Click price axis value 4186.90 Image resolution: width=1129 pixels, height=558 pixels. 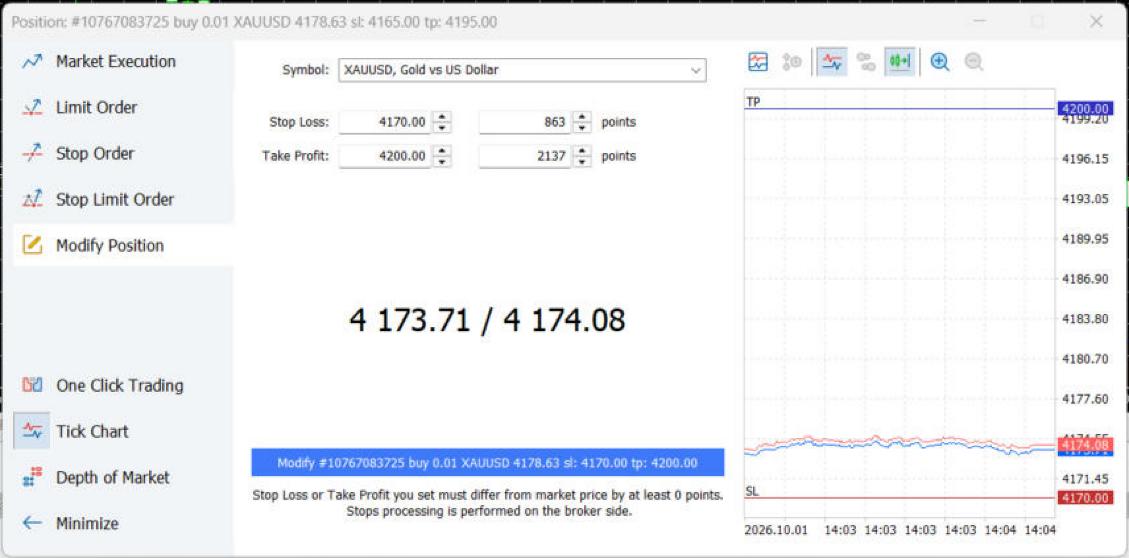[x=1085, y=279]
